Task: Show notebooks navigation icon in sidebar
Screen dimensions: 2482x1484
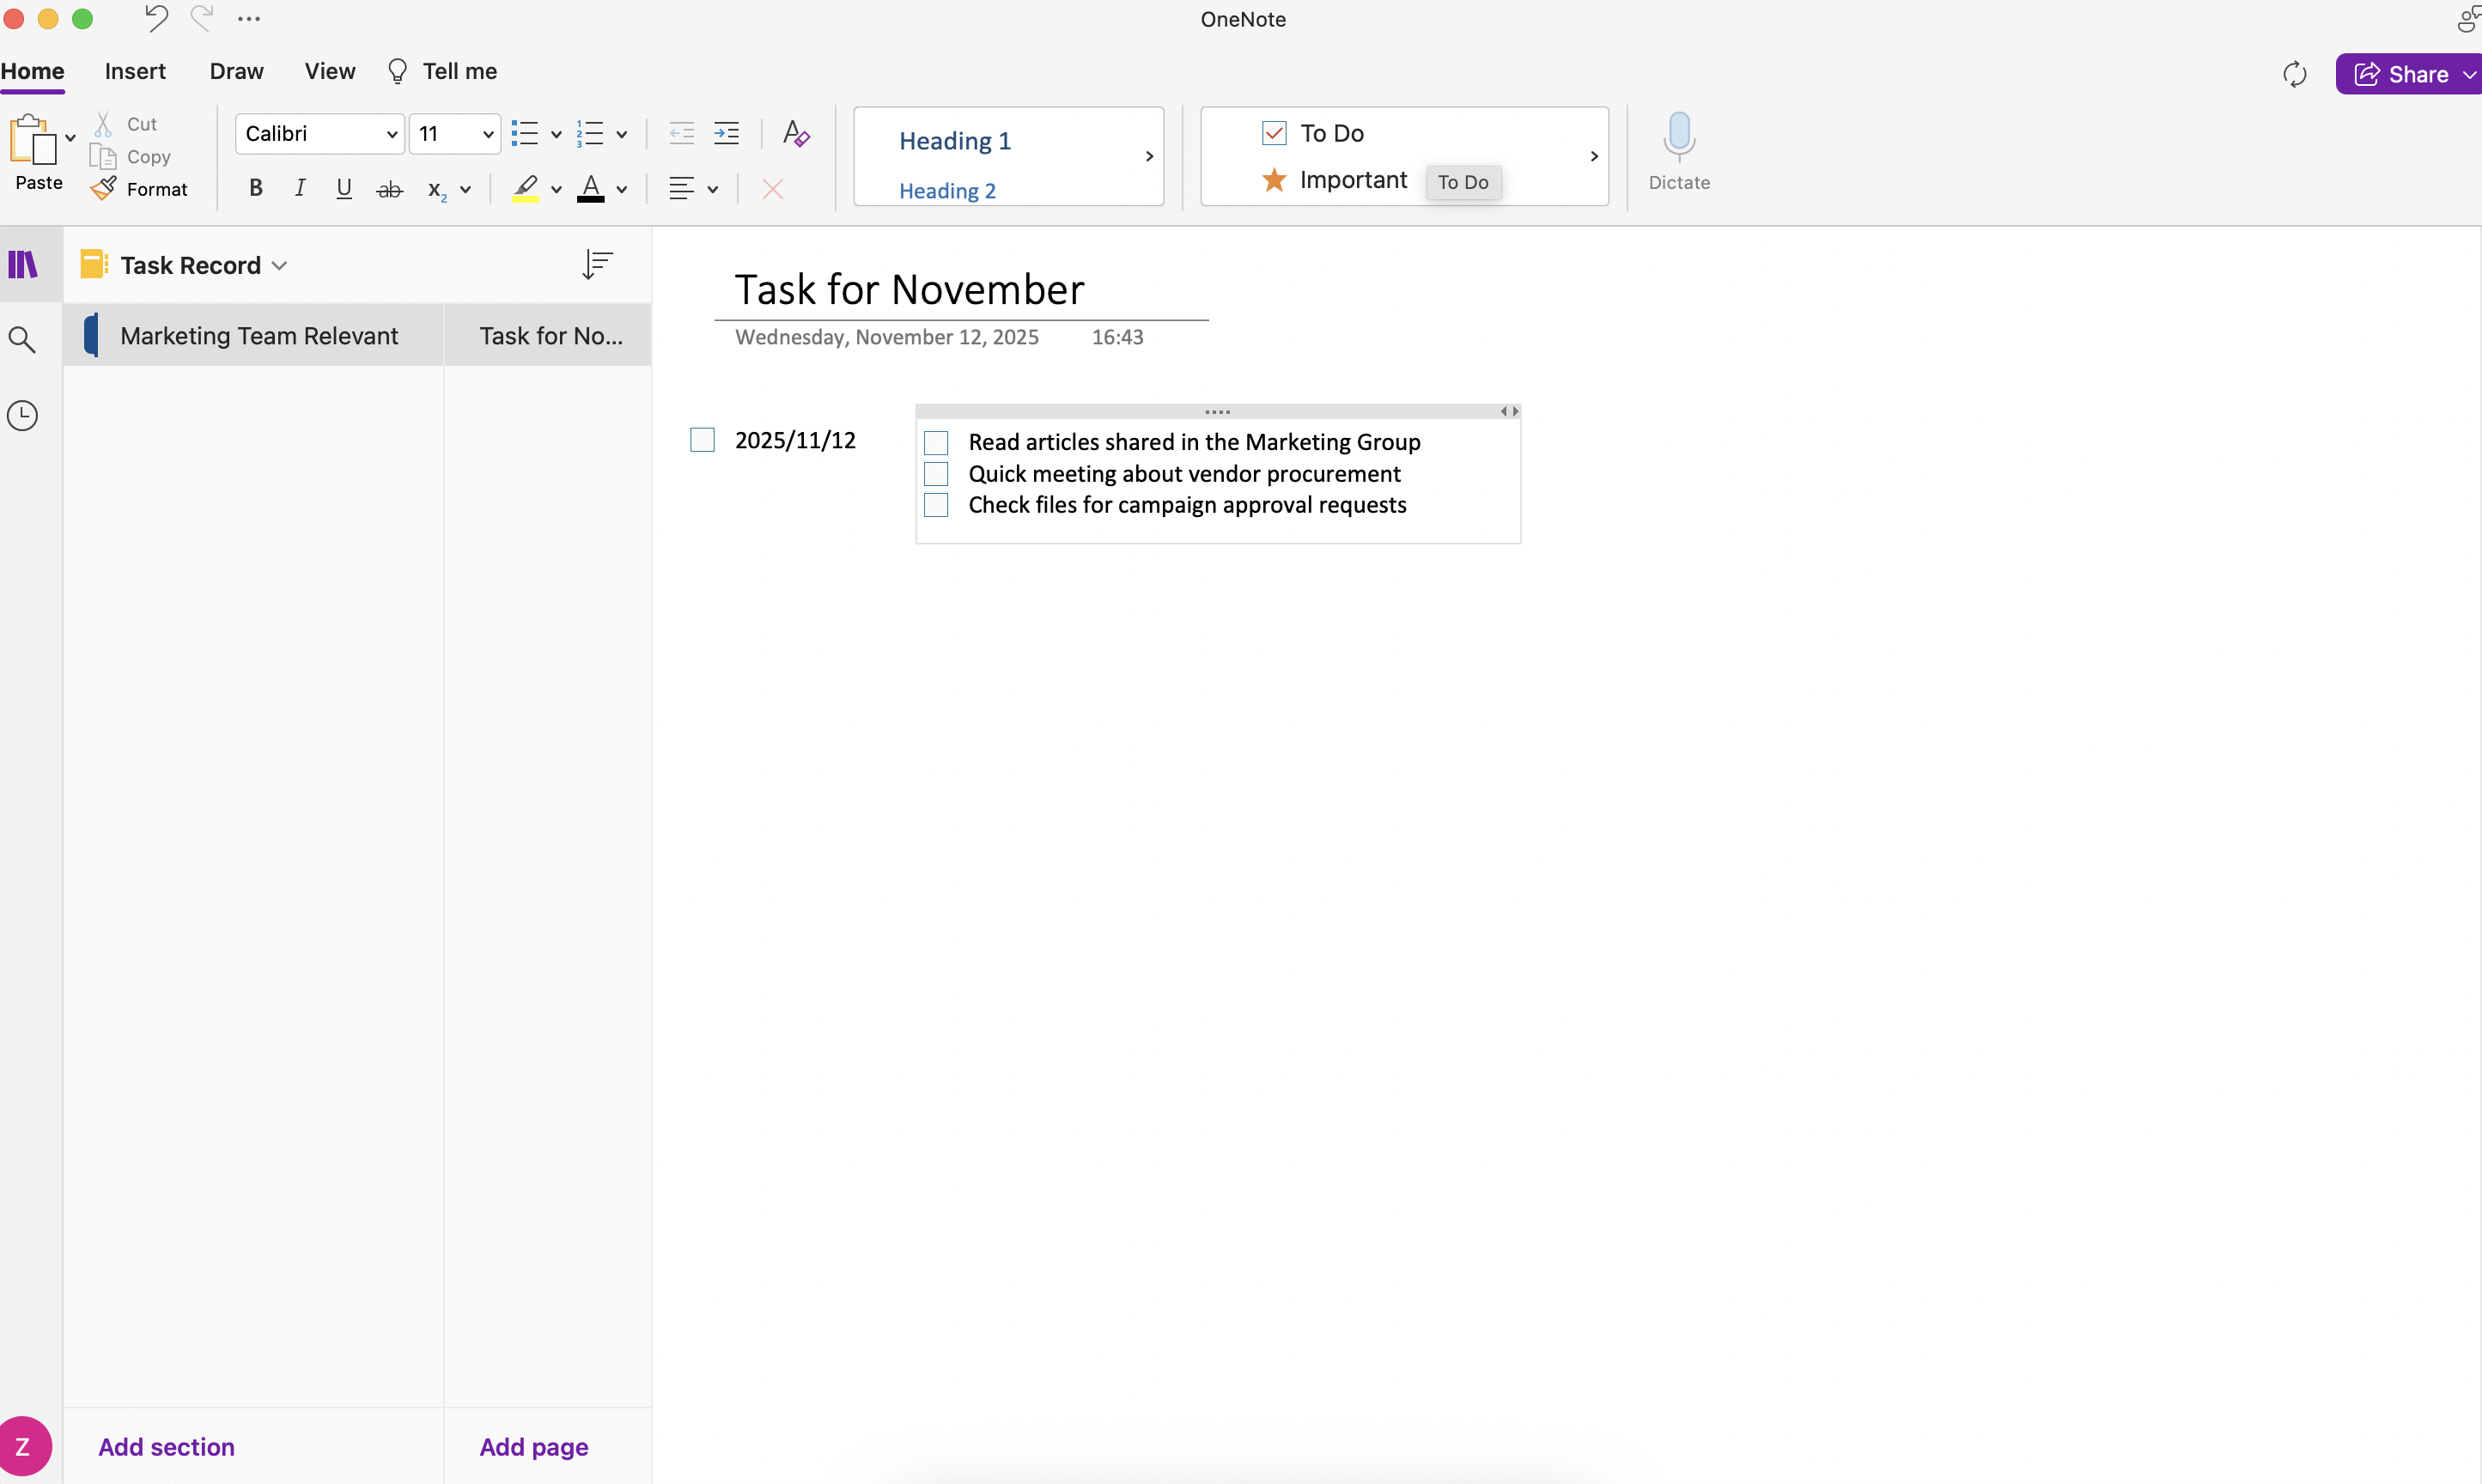Action: click(x=22, y=265)
